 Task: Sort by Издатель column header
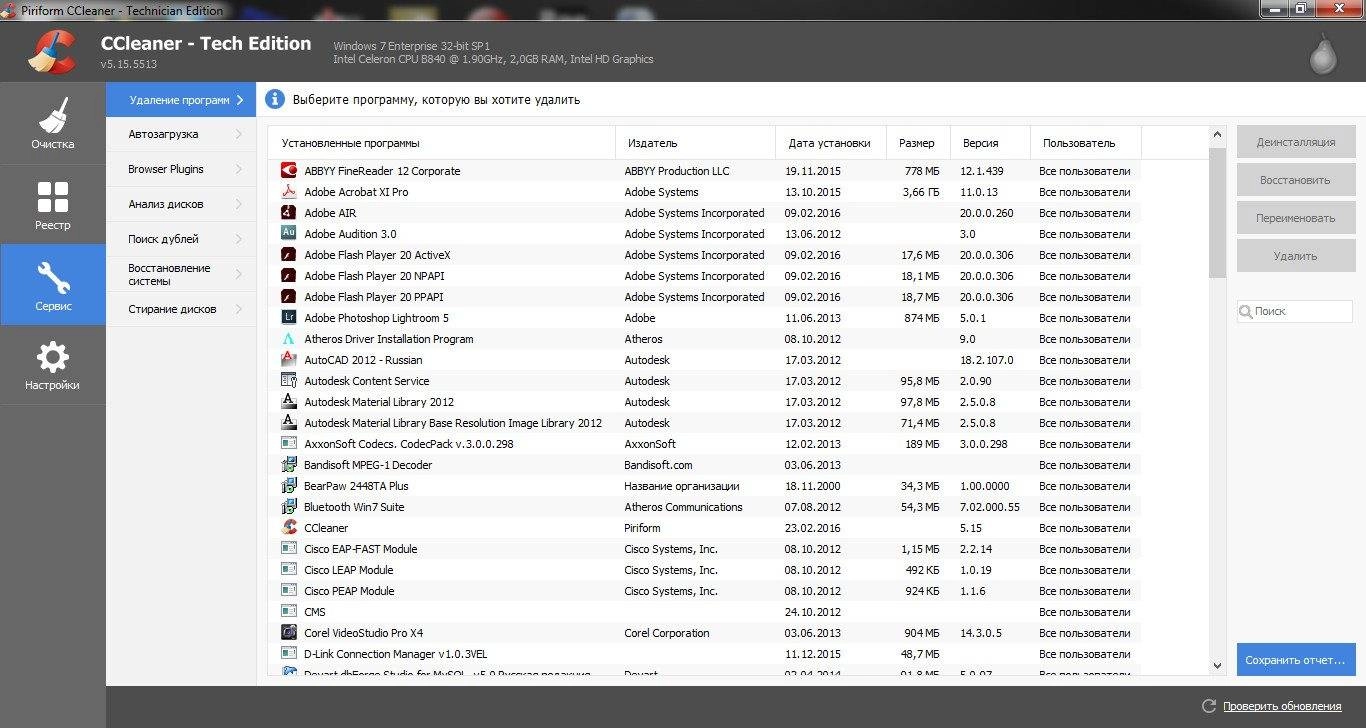pos(695,143)
